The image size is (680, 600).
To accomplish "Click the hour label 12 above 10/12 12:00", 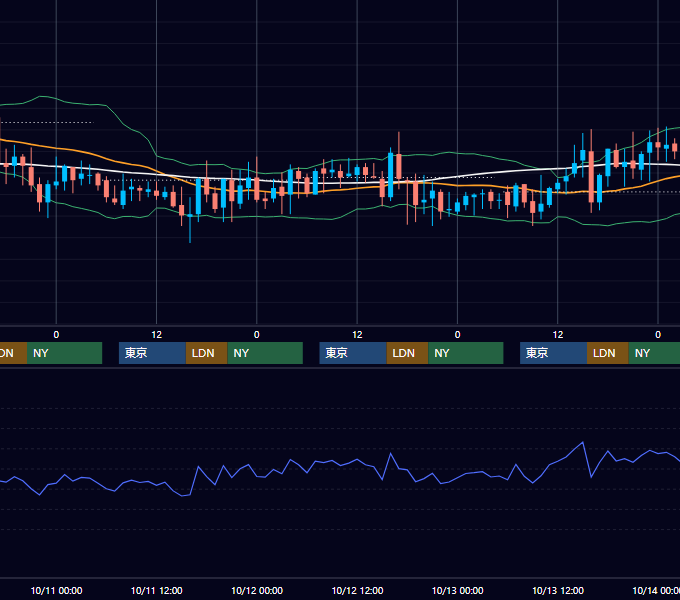I will [x=357, y=335].
